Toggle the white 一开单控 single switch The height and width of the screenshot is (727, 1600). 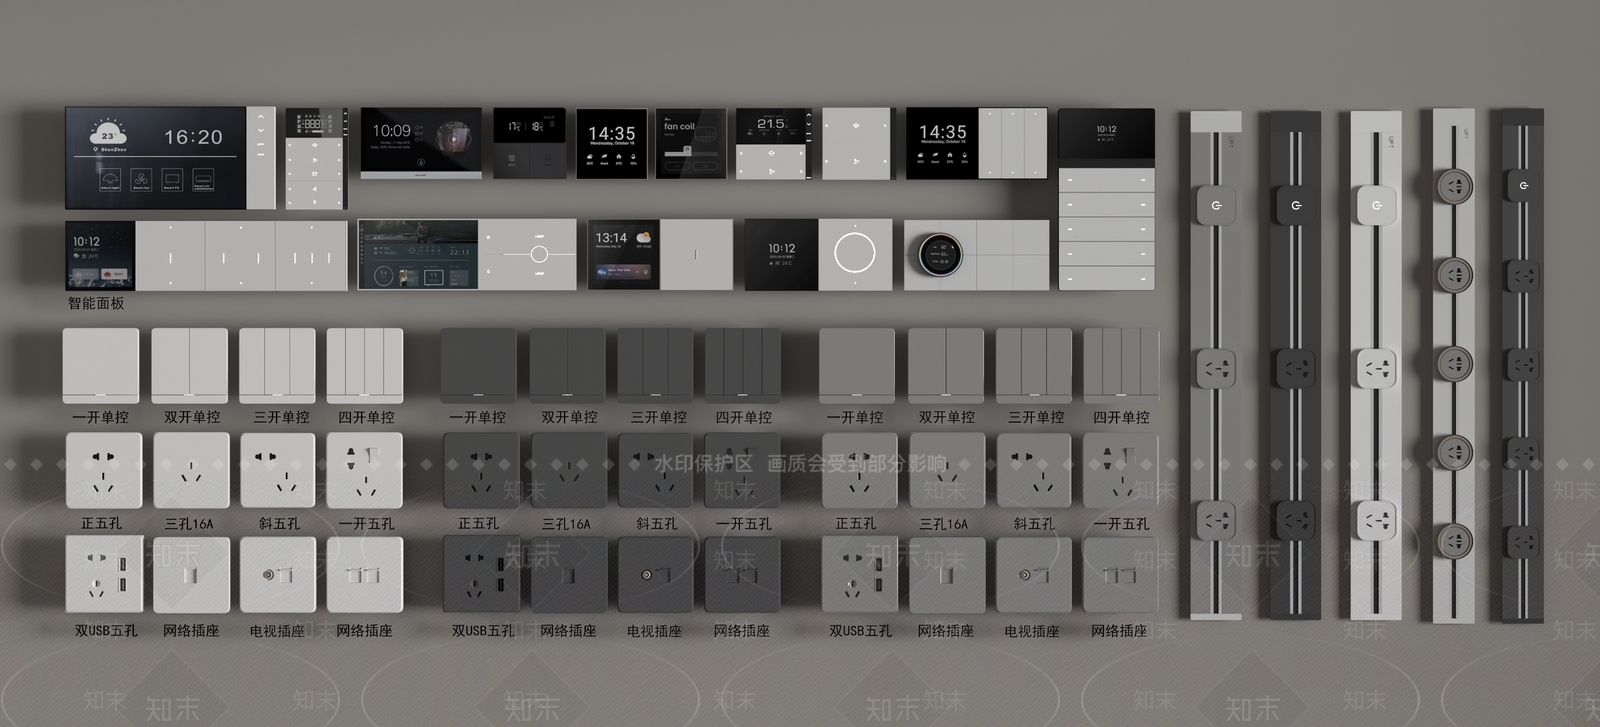pos(101,366)
